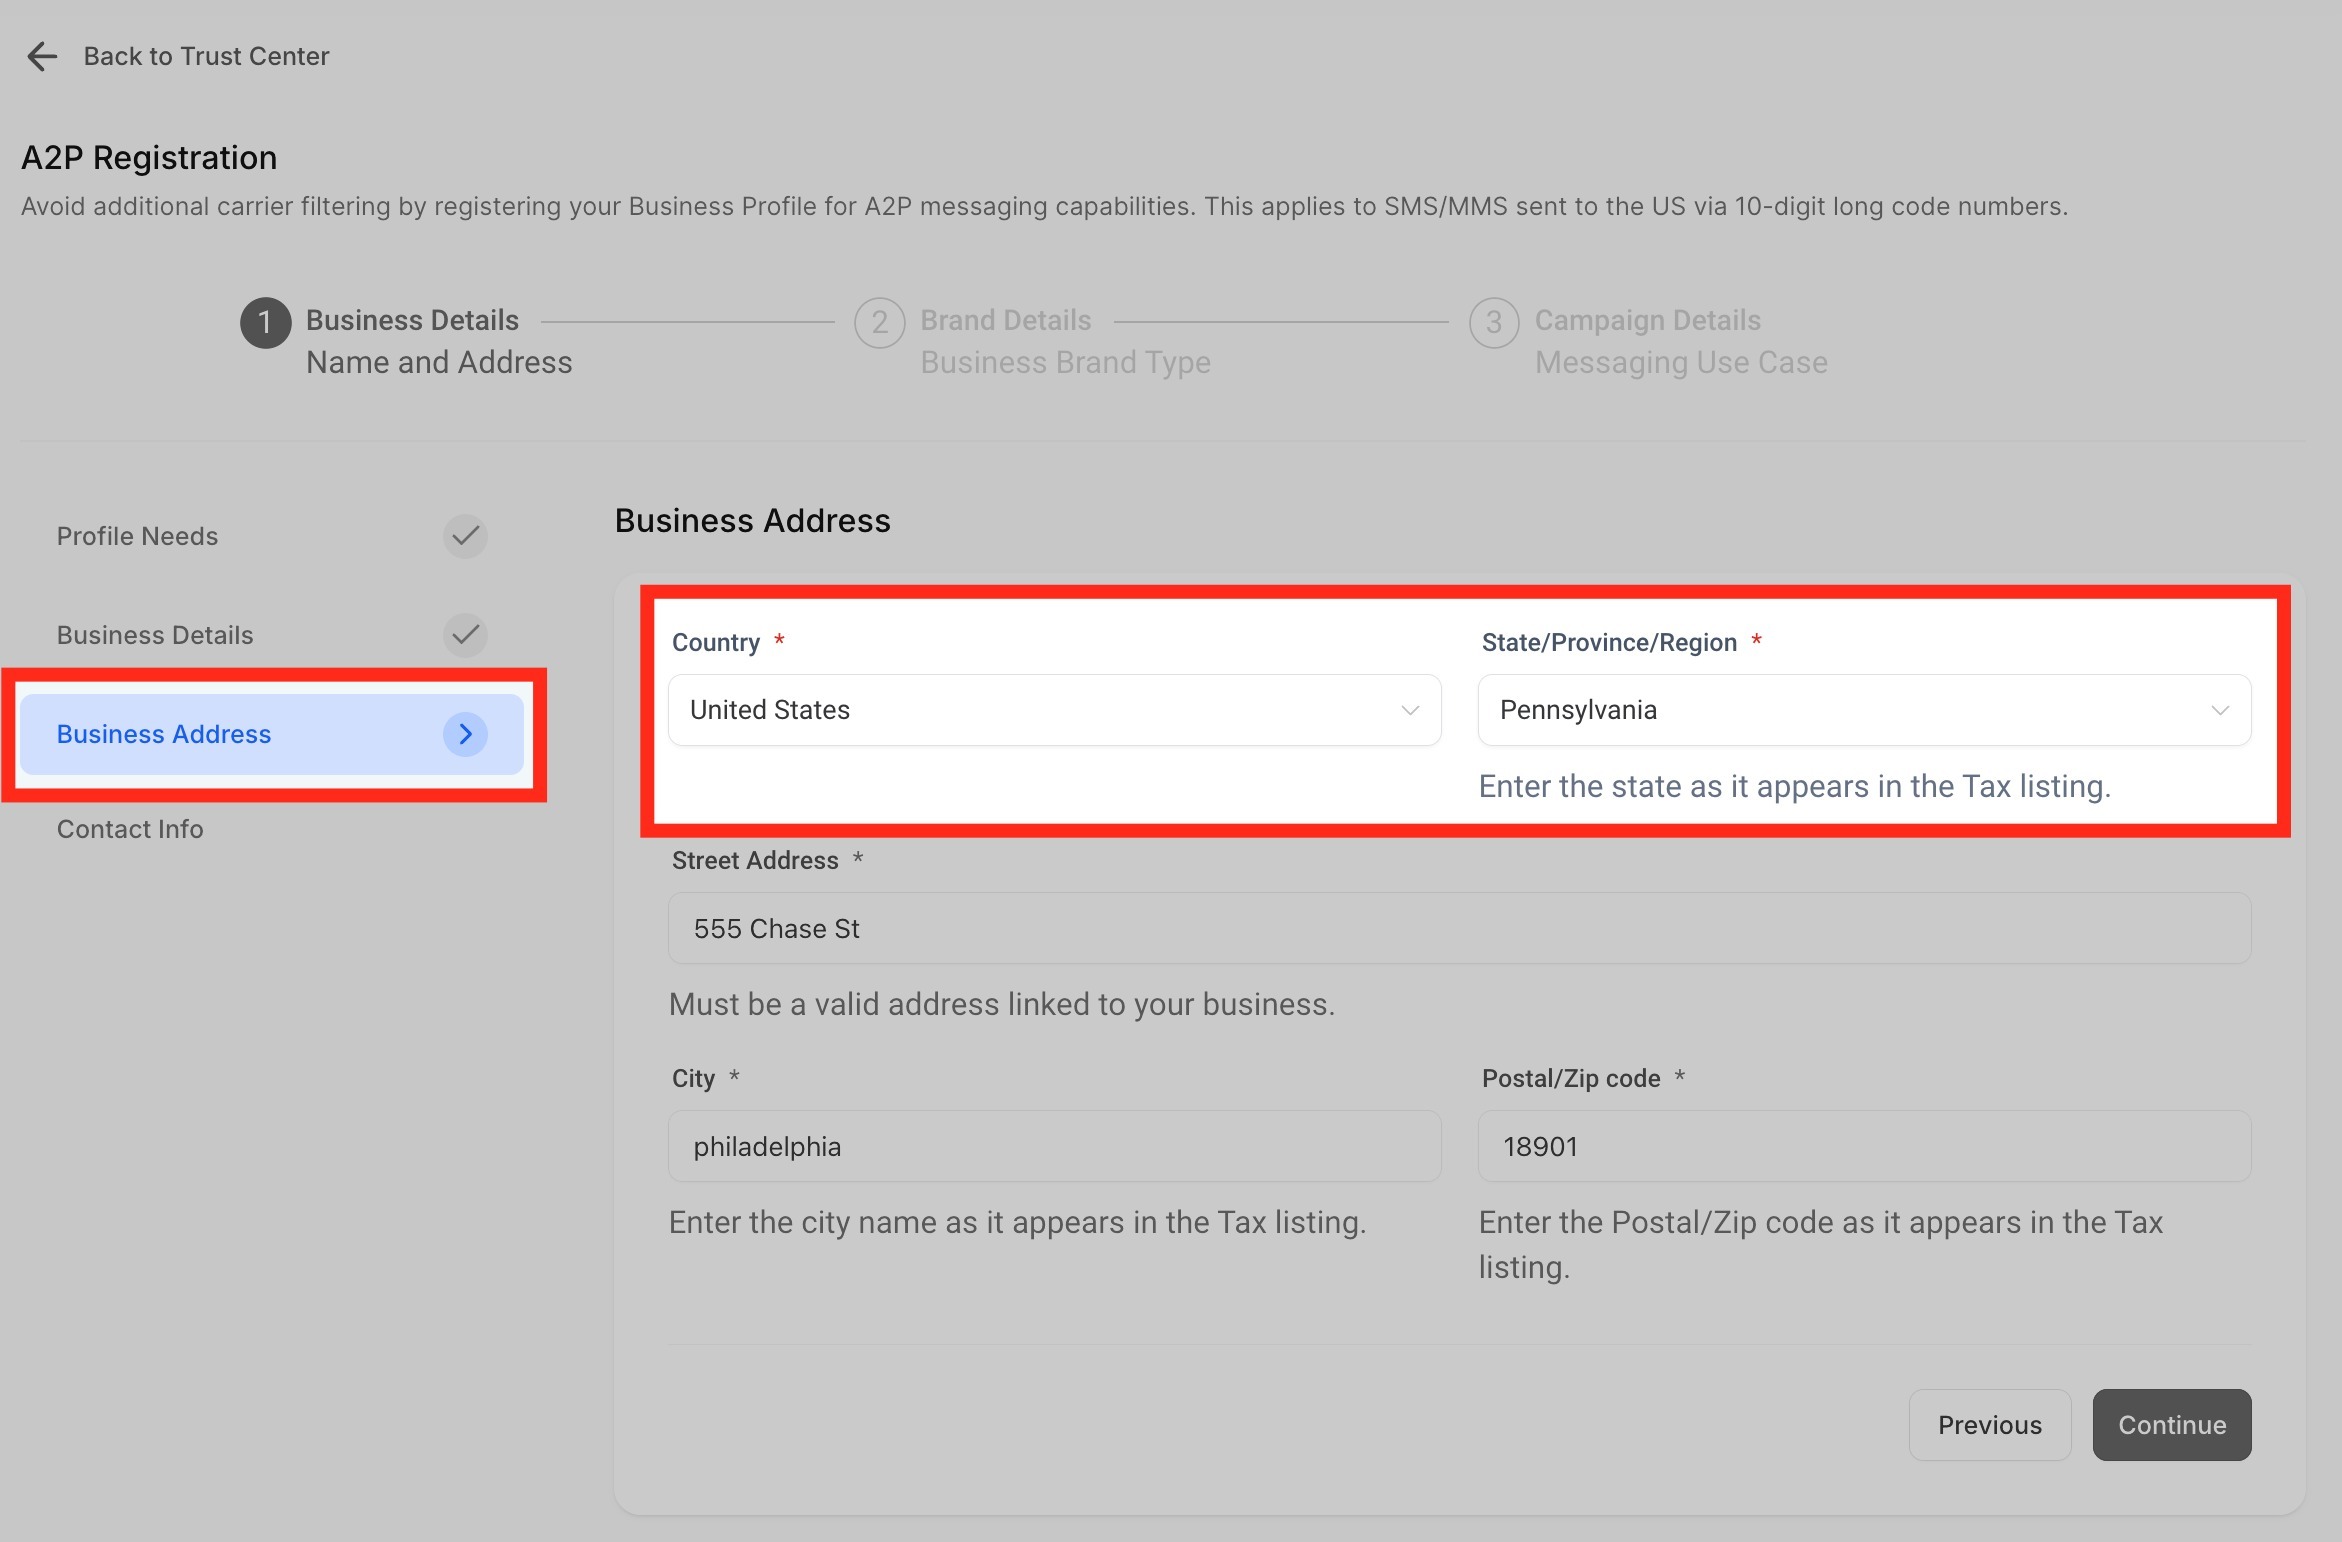Viewport: 2342px width, 1542px height.
Task: Click the Business Address chevron icon
Action: point(465,734)
